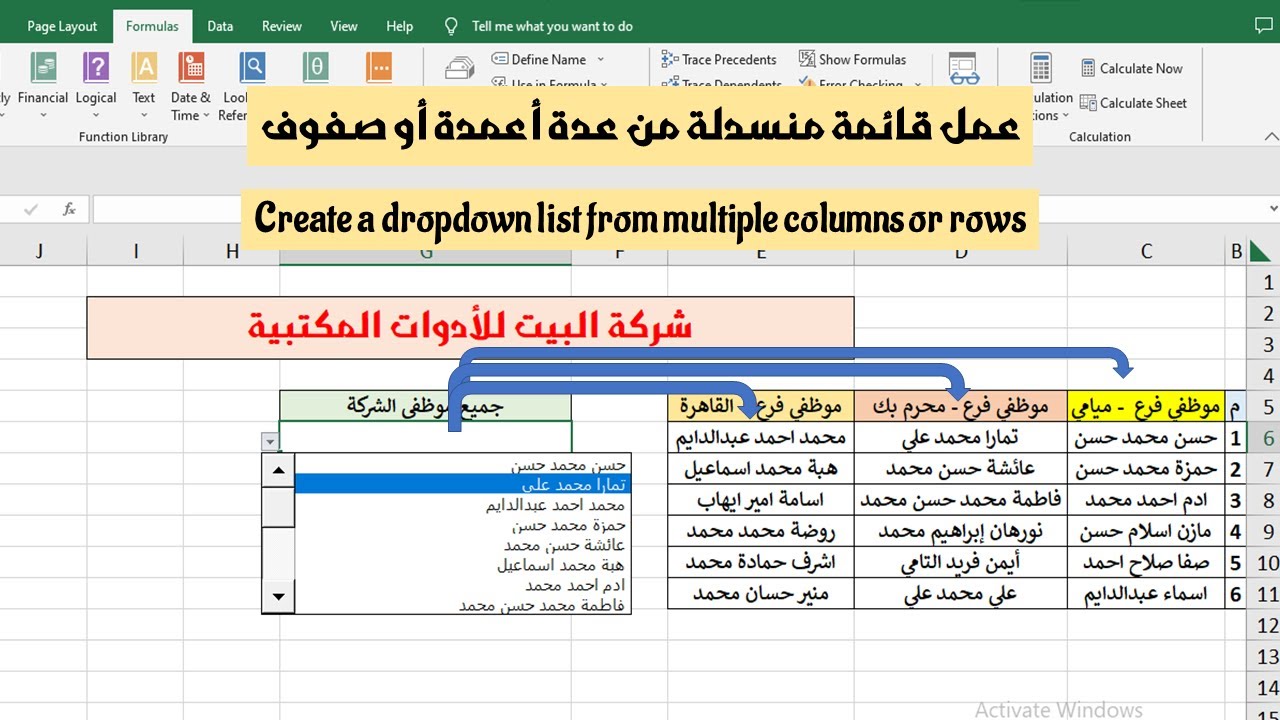Click the Insert Function fx icon
The height and width of the screenshot is (720, 1280).
pyautogui.click(x=69, y=209)
